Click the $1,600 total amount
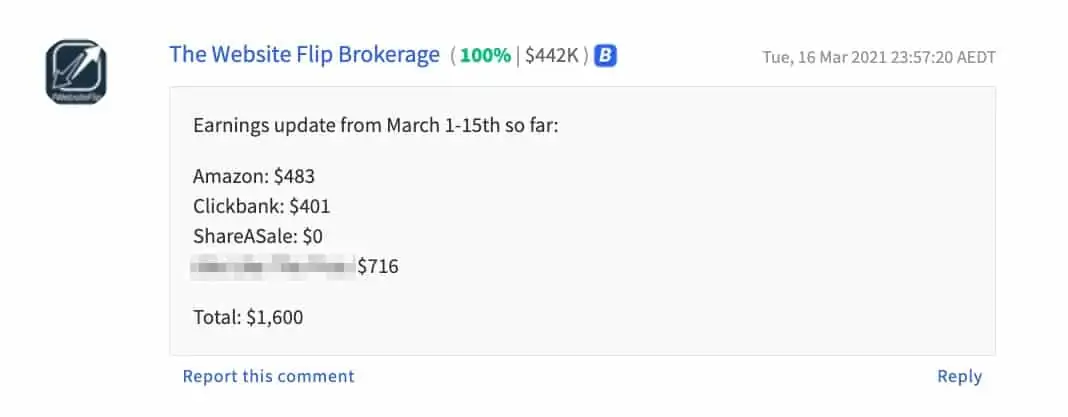 pos(274,318)
